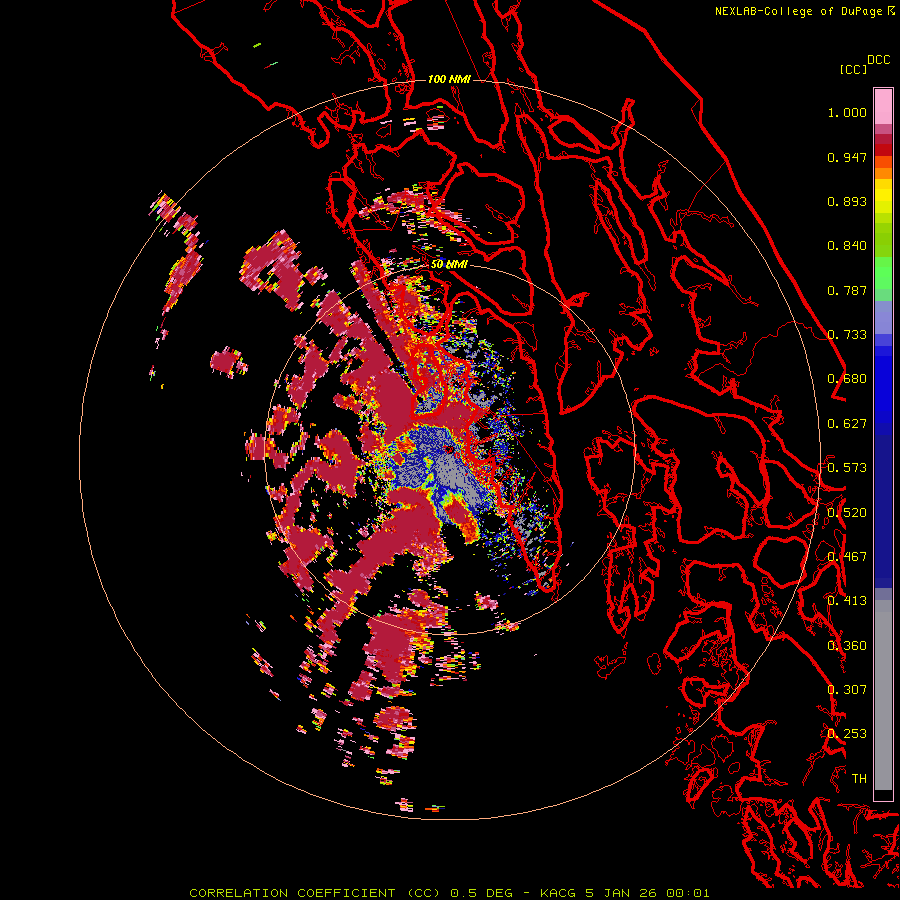
Task: Pick the large gray lower color bar segment
Action: [883, 700]
